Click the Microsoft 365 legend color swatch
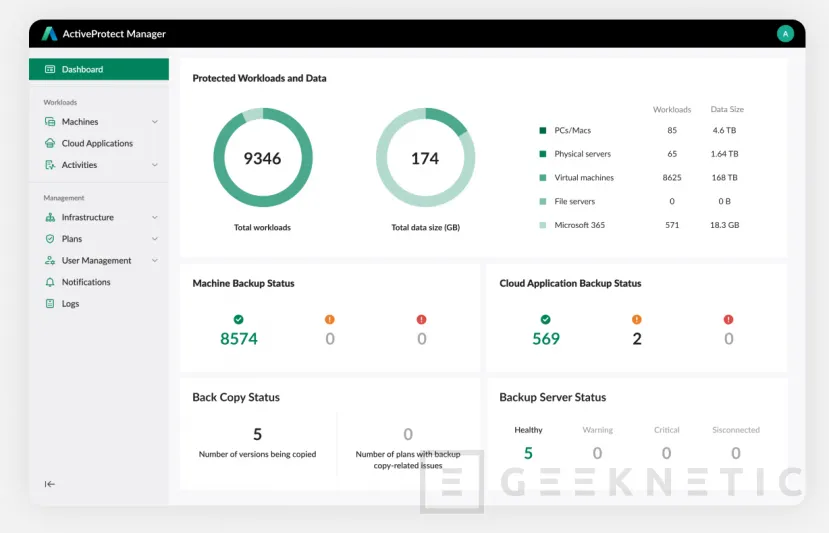The width and height of the screenshot is (829, 533). (x=542, y=225)
